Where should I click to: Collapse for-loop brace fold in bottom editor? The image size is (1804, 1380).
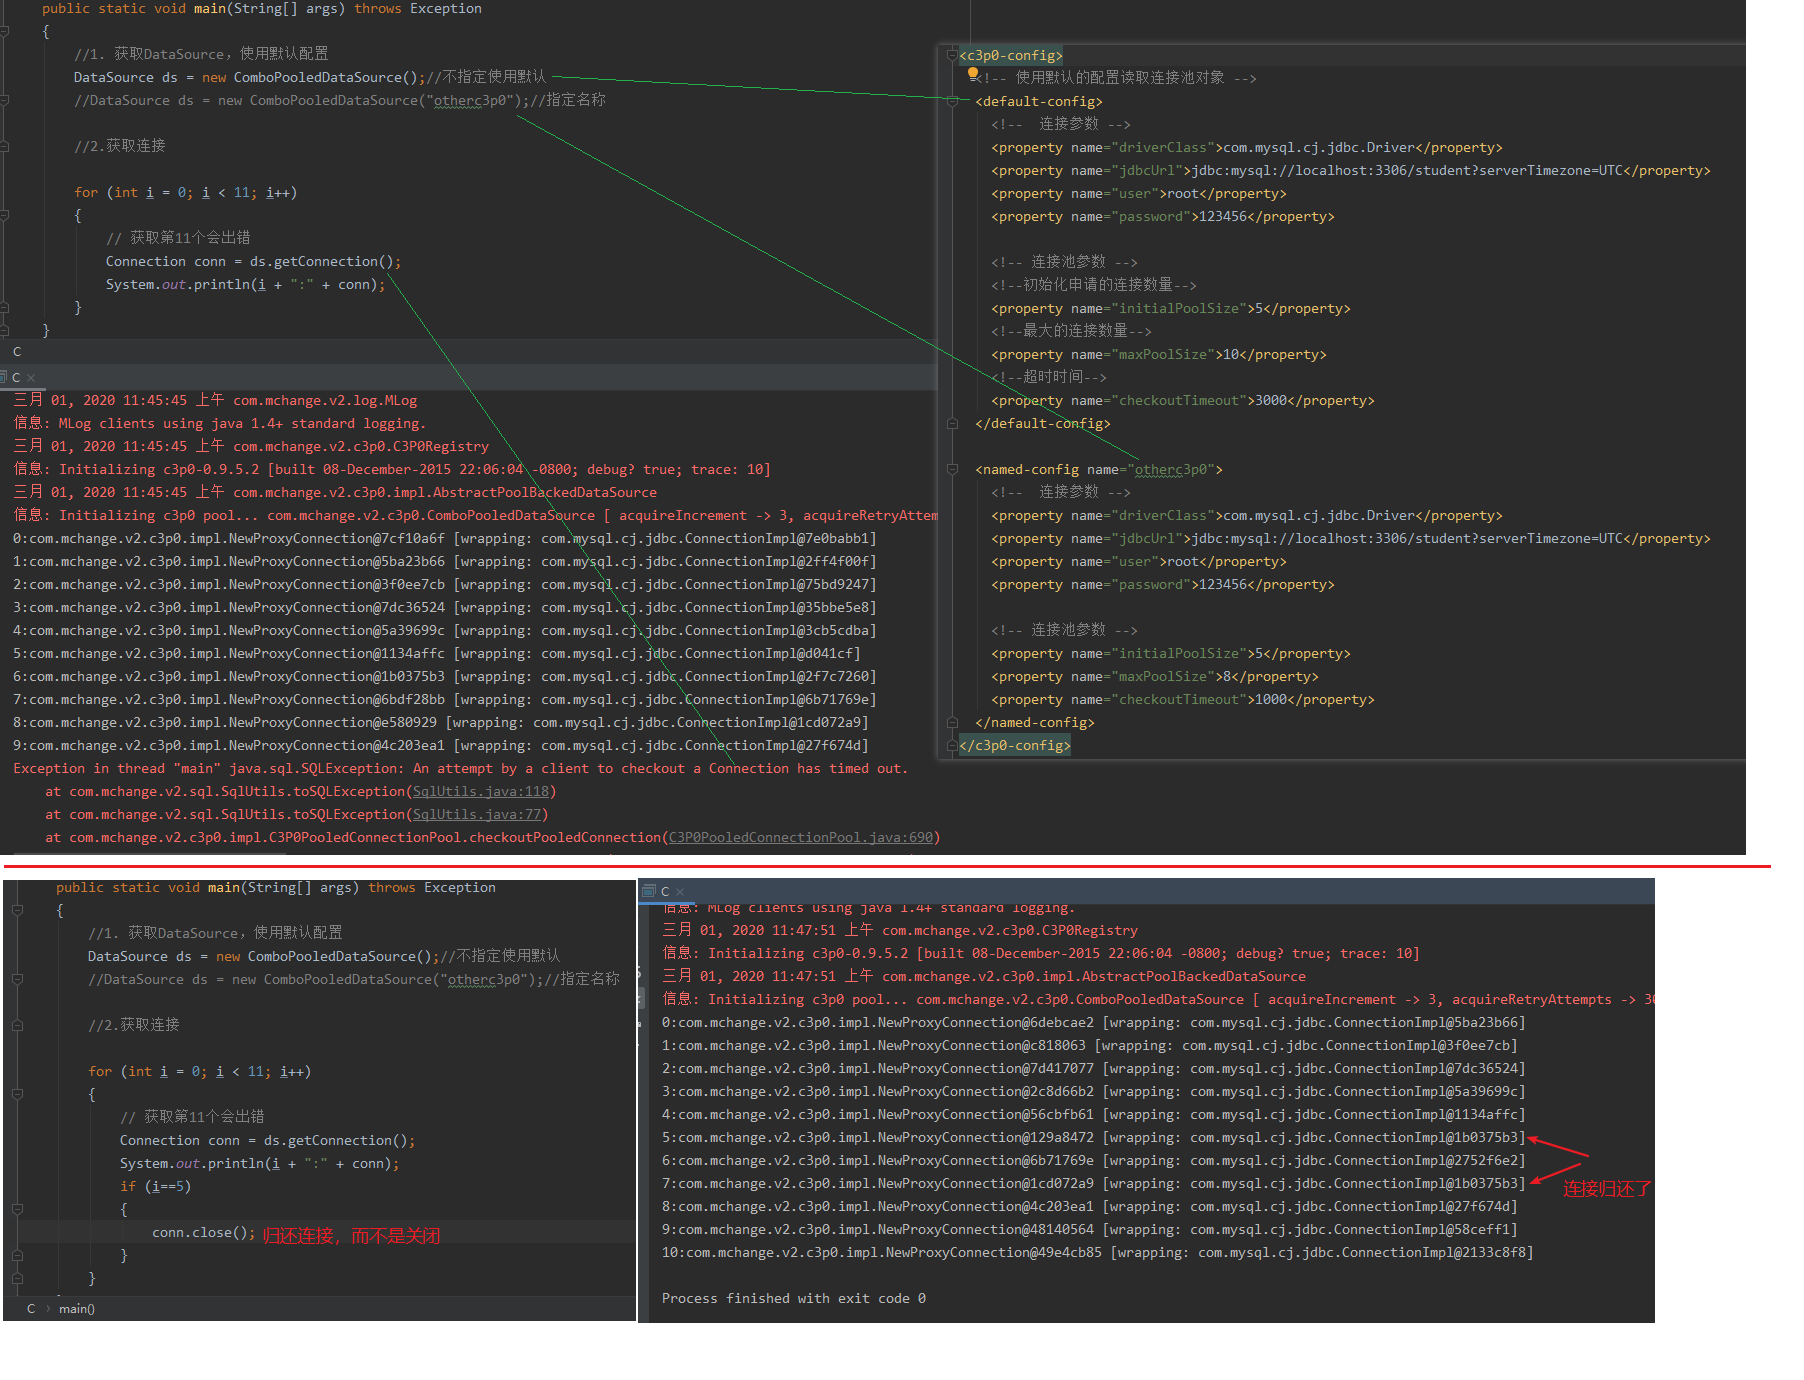click(x=17, y=1094)
